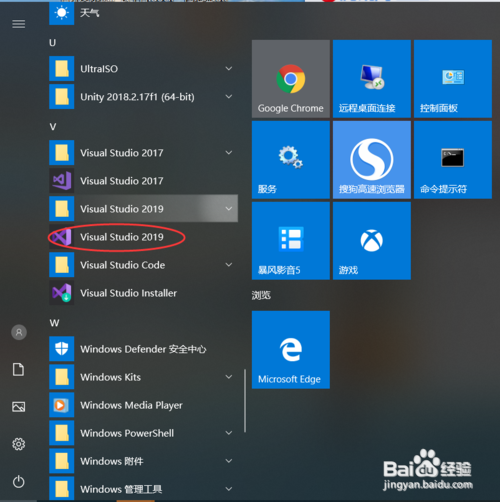Jump via the W letter header
The height and width of the screenshot is (502, 500).
(54, 323)
